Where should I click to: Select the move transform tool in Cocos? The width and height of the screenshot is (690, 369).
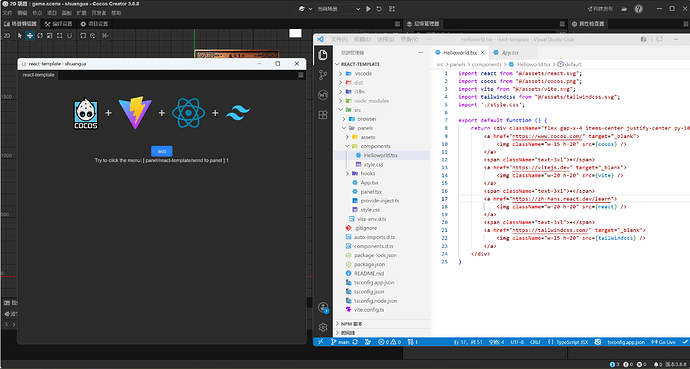(x=30, y=36)
